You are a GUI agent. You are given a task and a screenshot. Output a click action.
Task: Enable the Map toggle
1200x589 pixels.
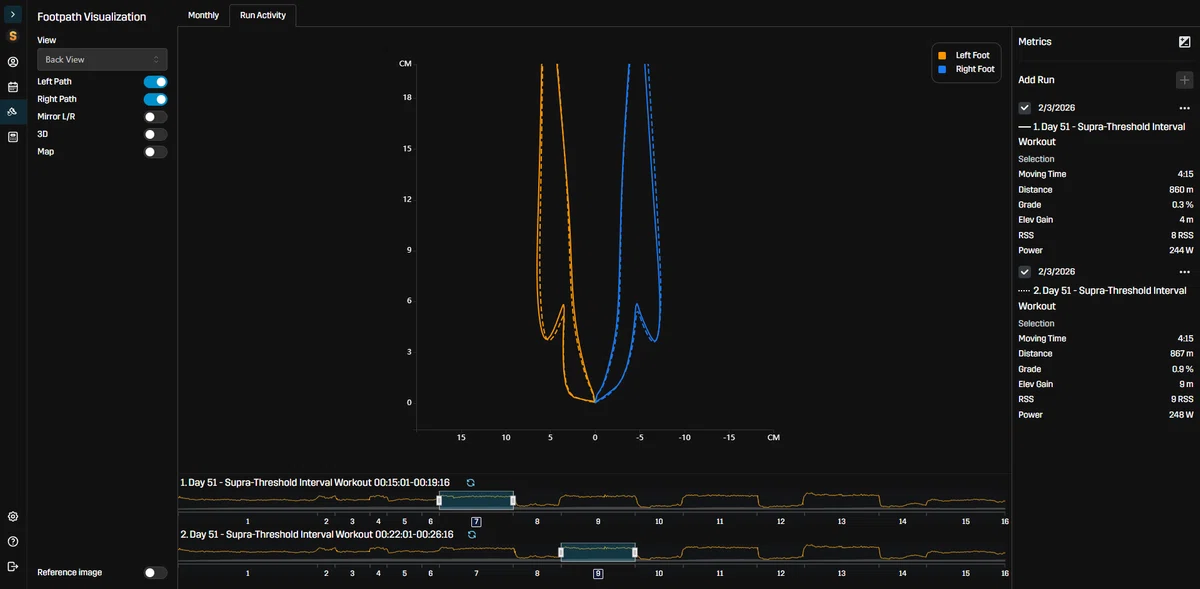(x=155, y=152)
